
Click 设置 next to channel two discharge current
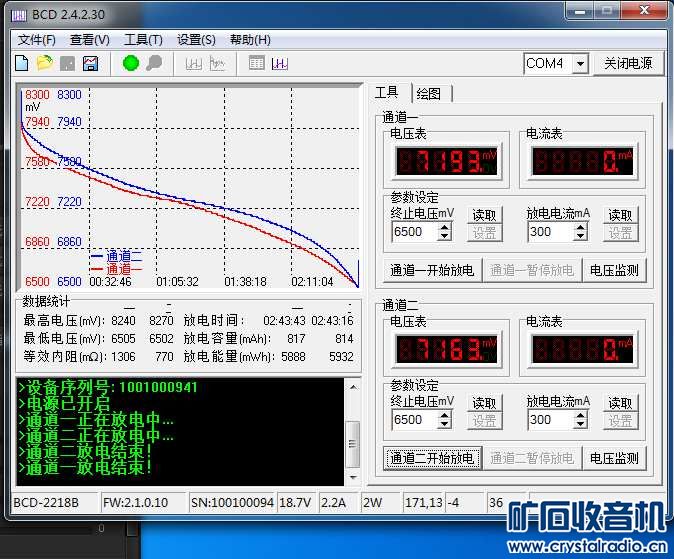pos(620,421)
